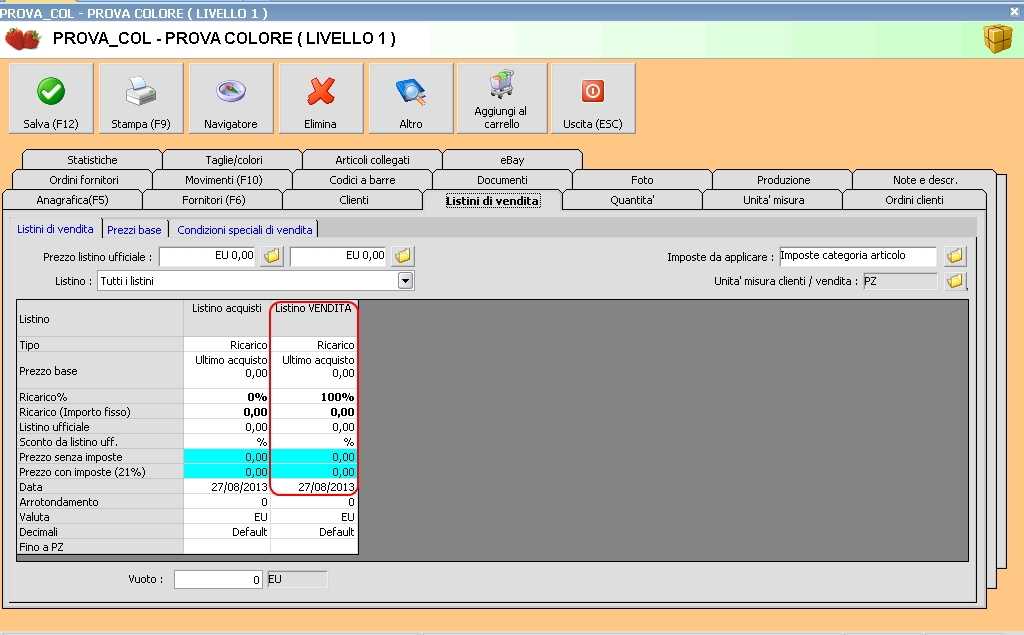Click the Elimina red X button

click(x=320, y=98)
